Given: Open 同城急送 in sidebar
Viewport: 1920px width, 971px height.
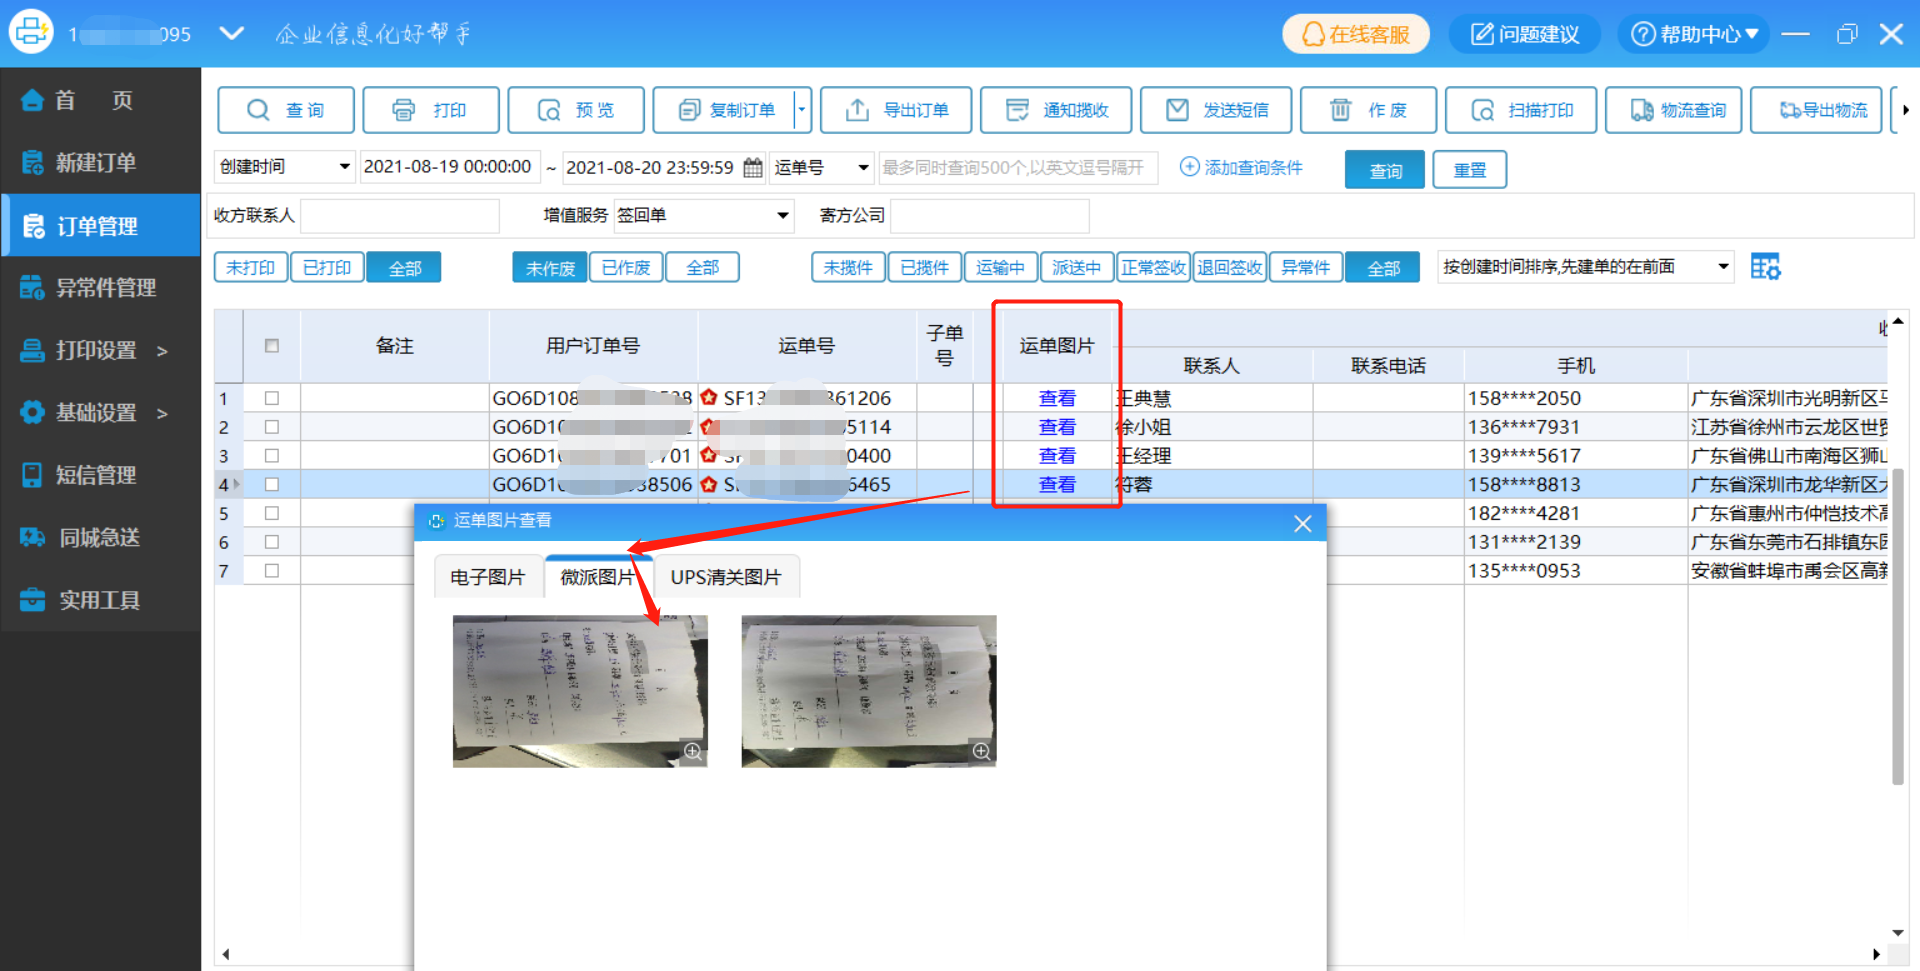Looking at the screenshot, I should [x=100, y=537].
